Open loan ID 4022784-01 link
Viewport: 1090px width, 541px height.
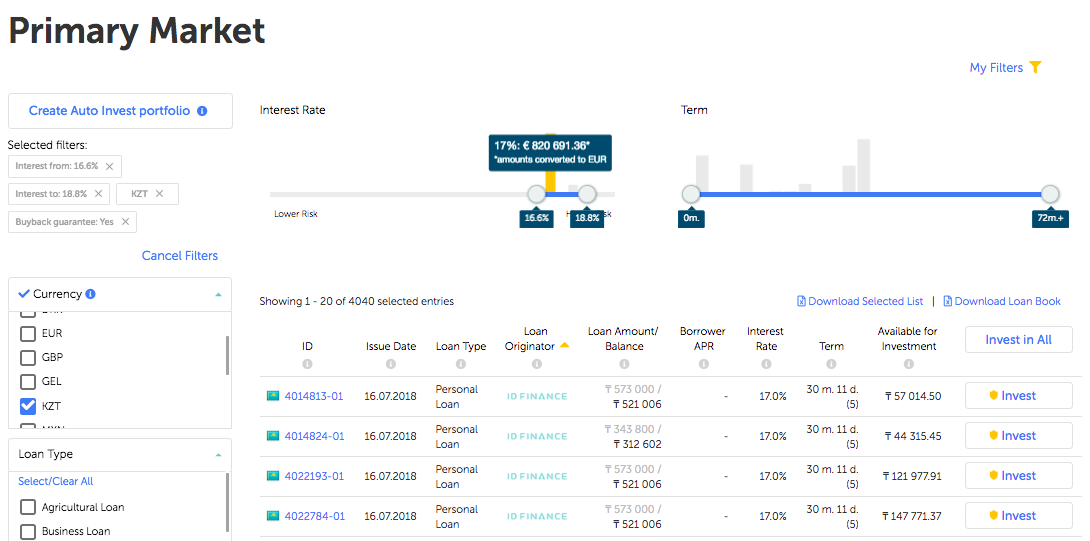coord(314,516)
